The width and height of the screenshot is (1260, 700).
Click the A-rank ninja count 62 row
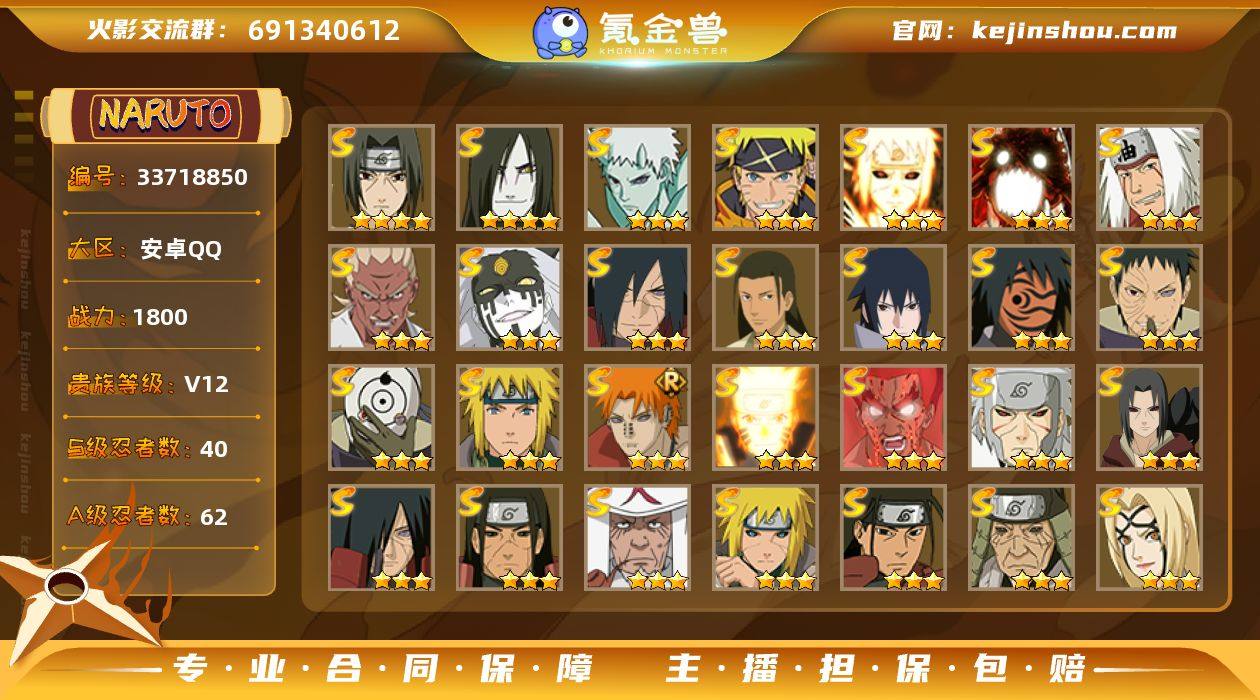148,517
